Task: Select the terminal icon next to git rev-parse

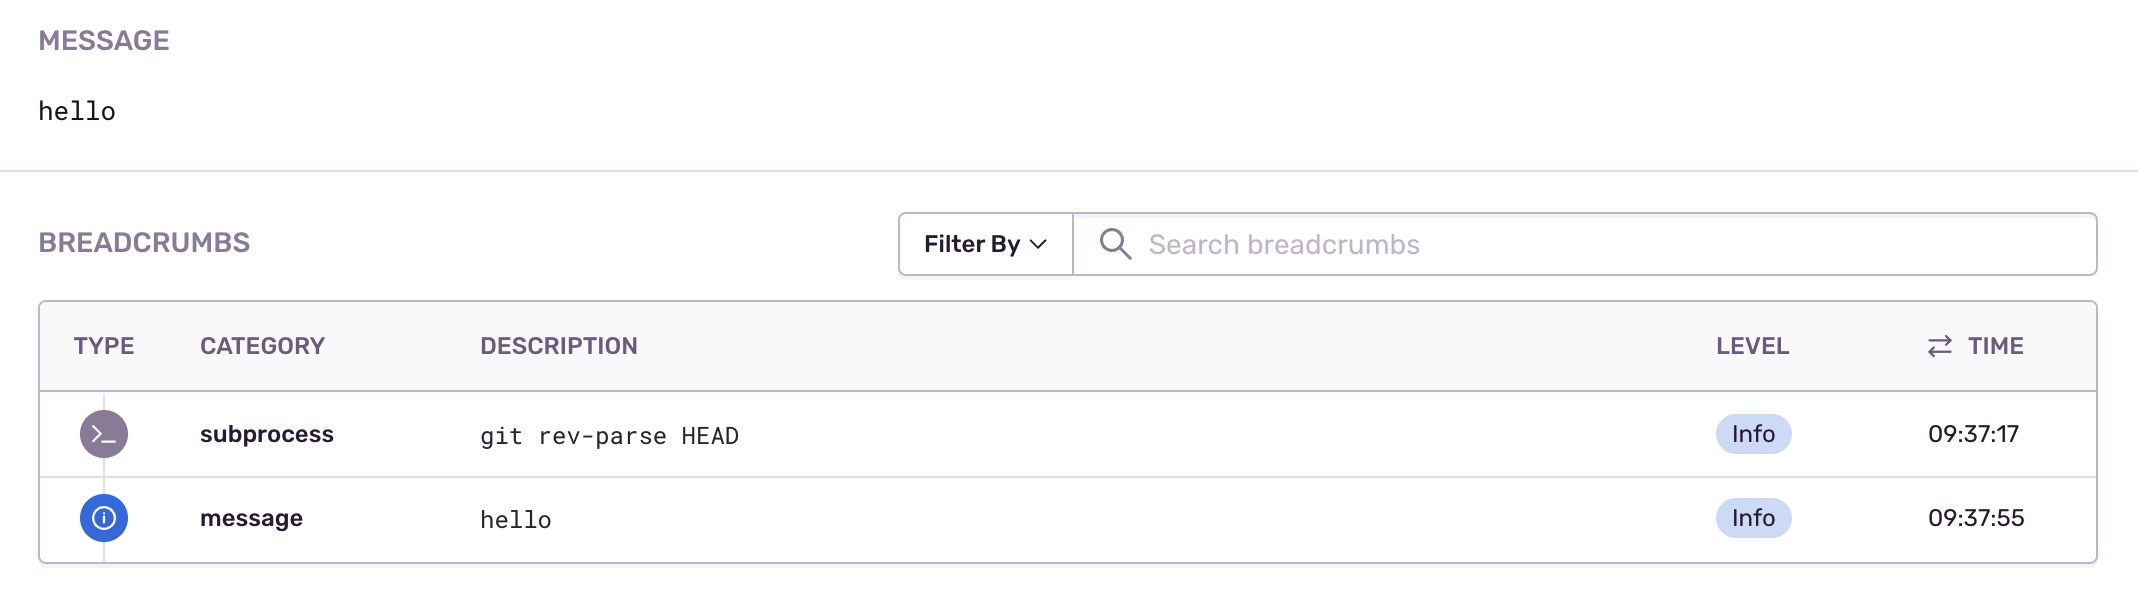Action: click(x=104, y=434)
